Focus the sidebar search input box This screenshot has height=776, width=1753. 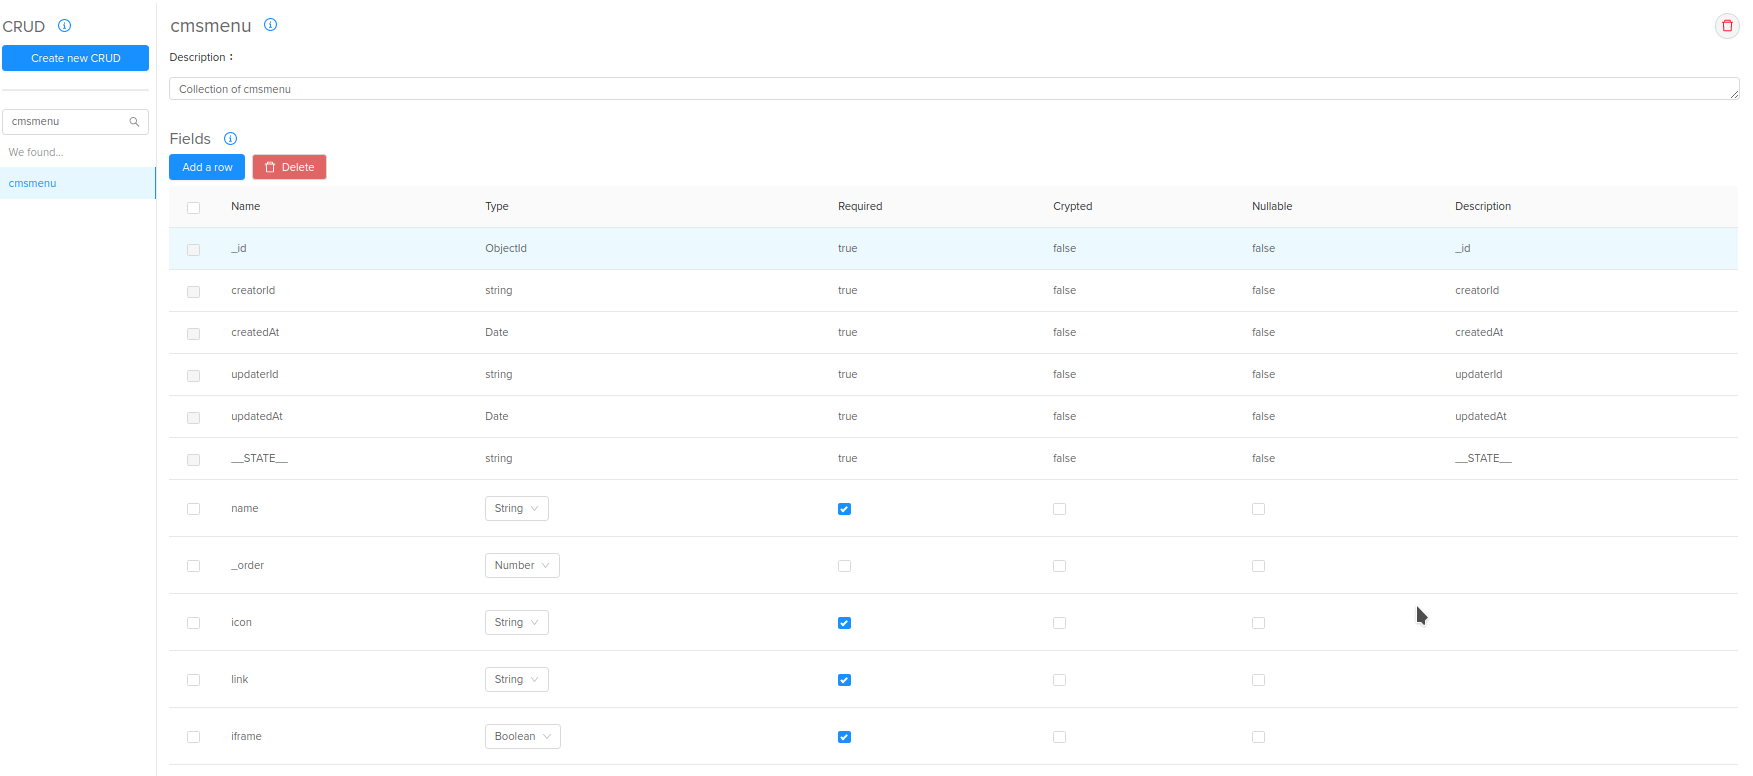click(66, 122)
